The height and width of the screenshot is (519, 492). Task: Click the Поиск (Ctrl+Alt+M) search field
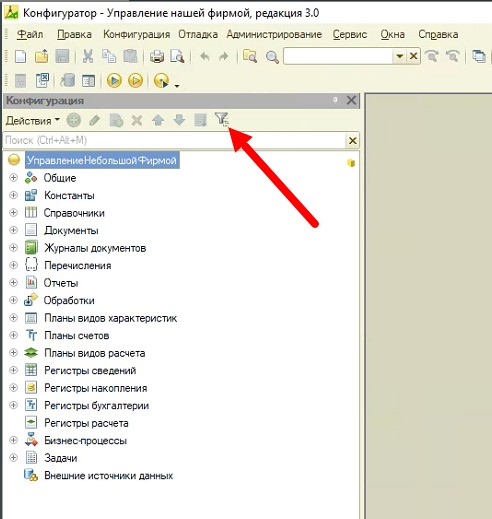[x=174, y=140]
